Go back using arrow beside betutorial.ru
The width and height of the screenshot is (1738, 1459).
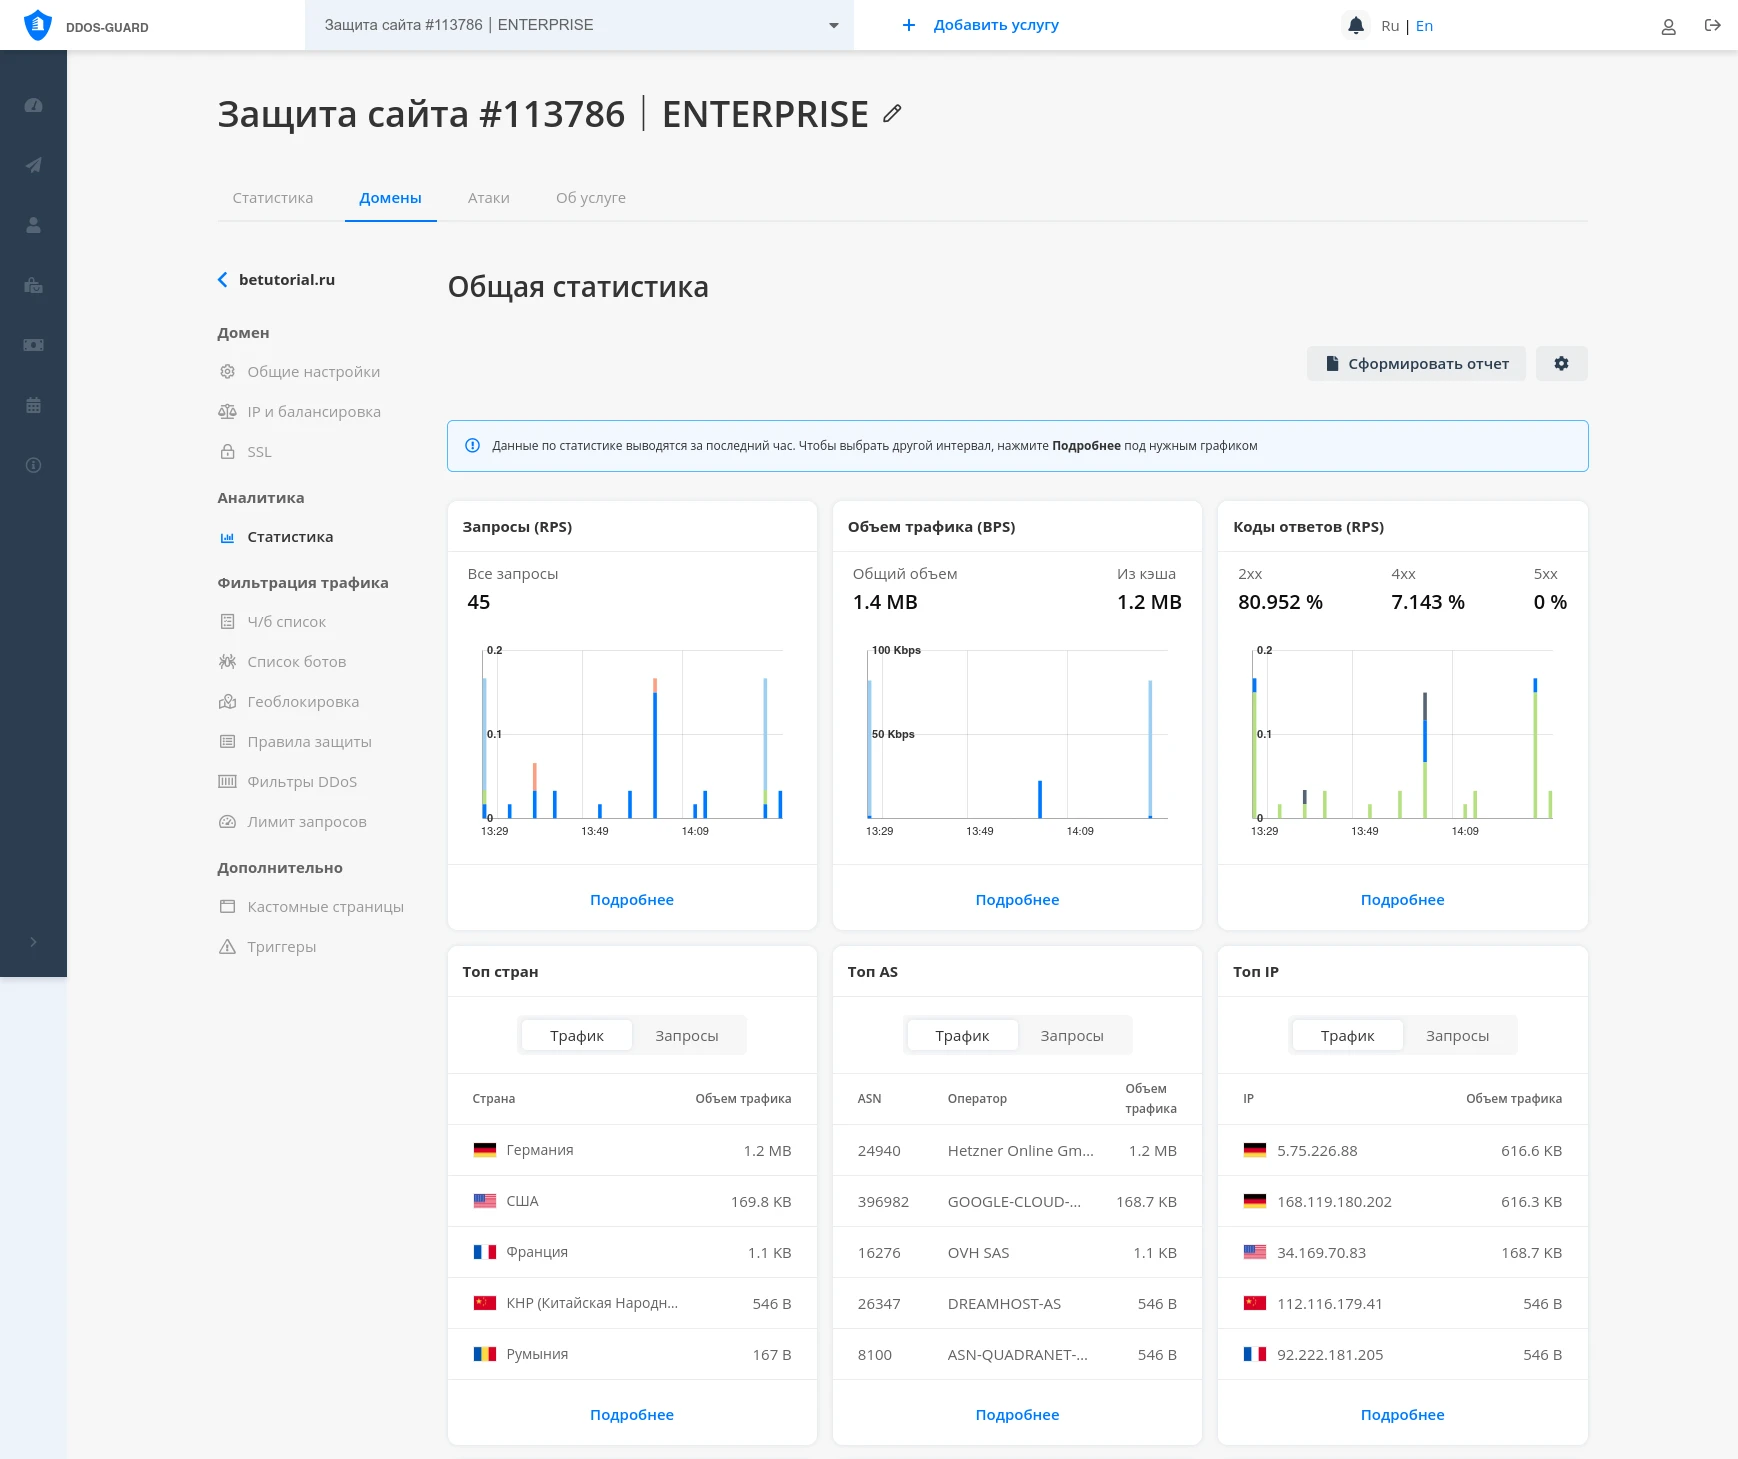point(223,280)
